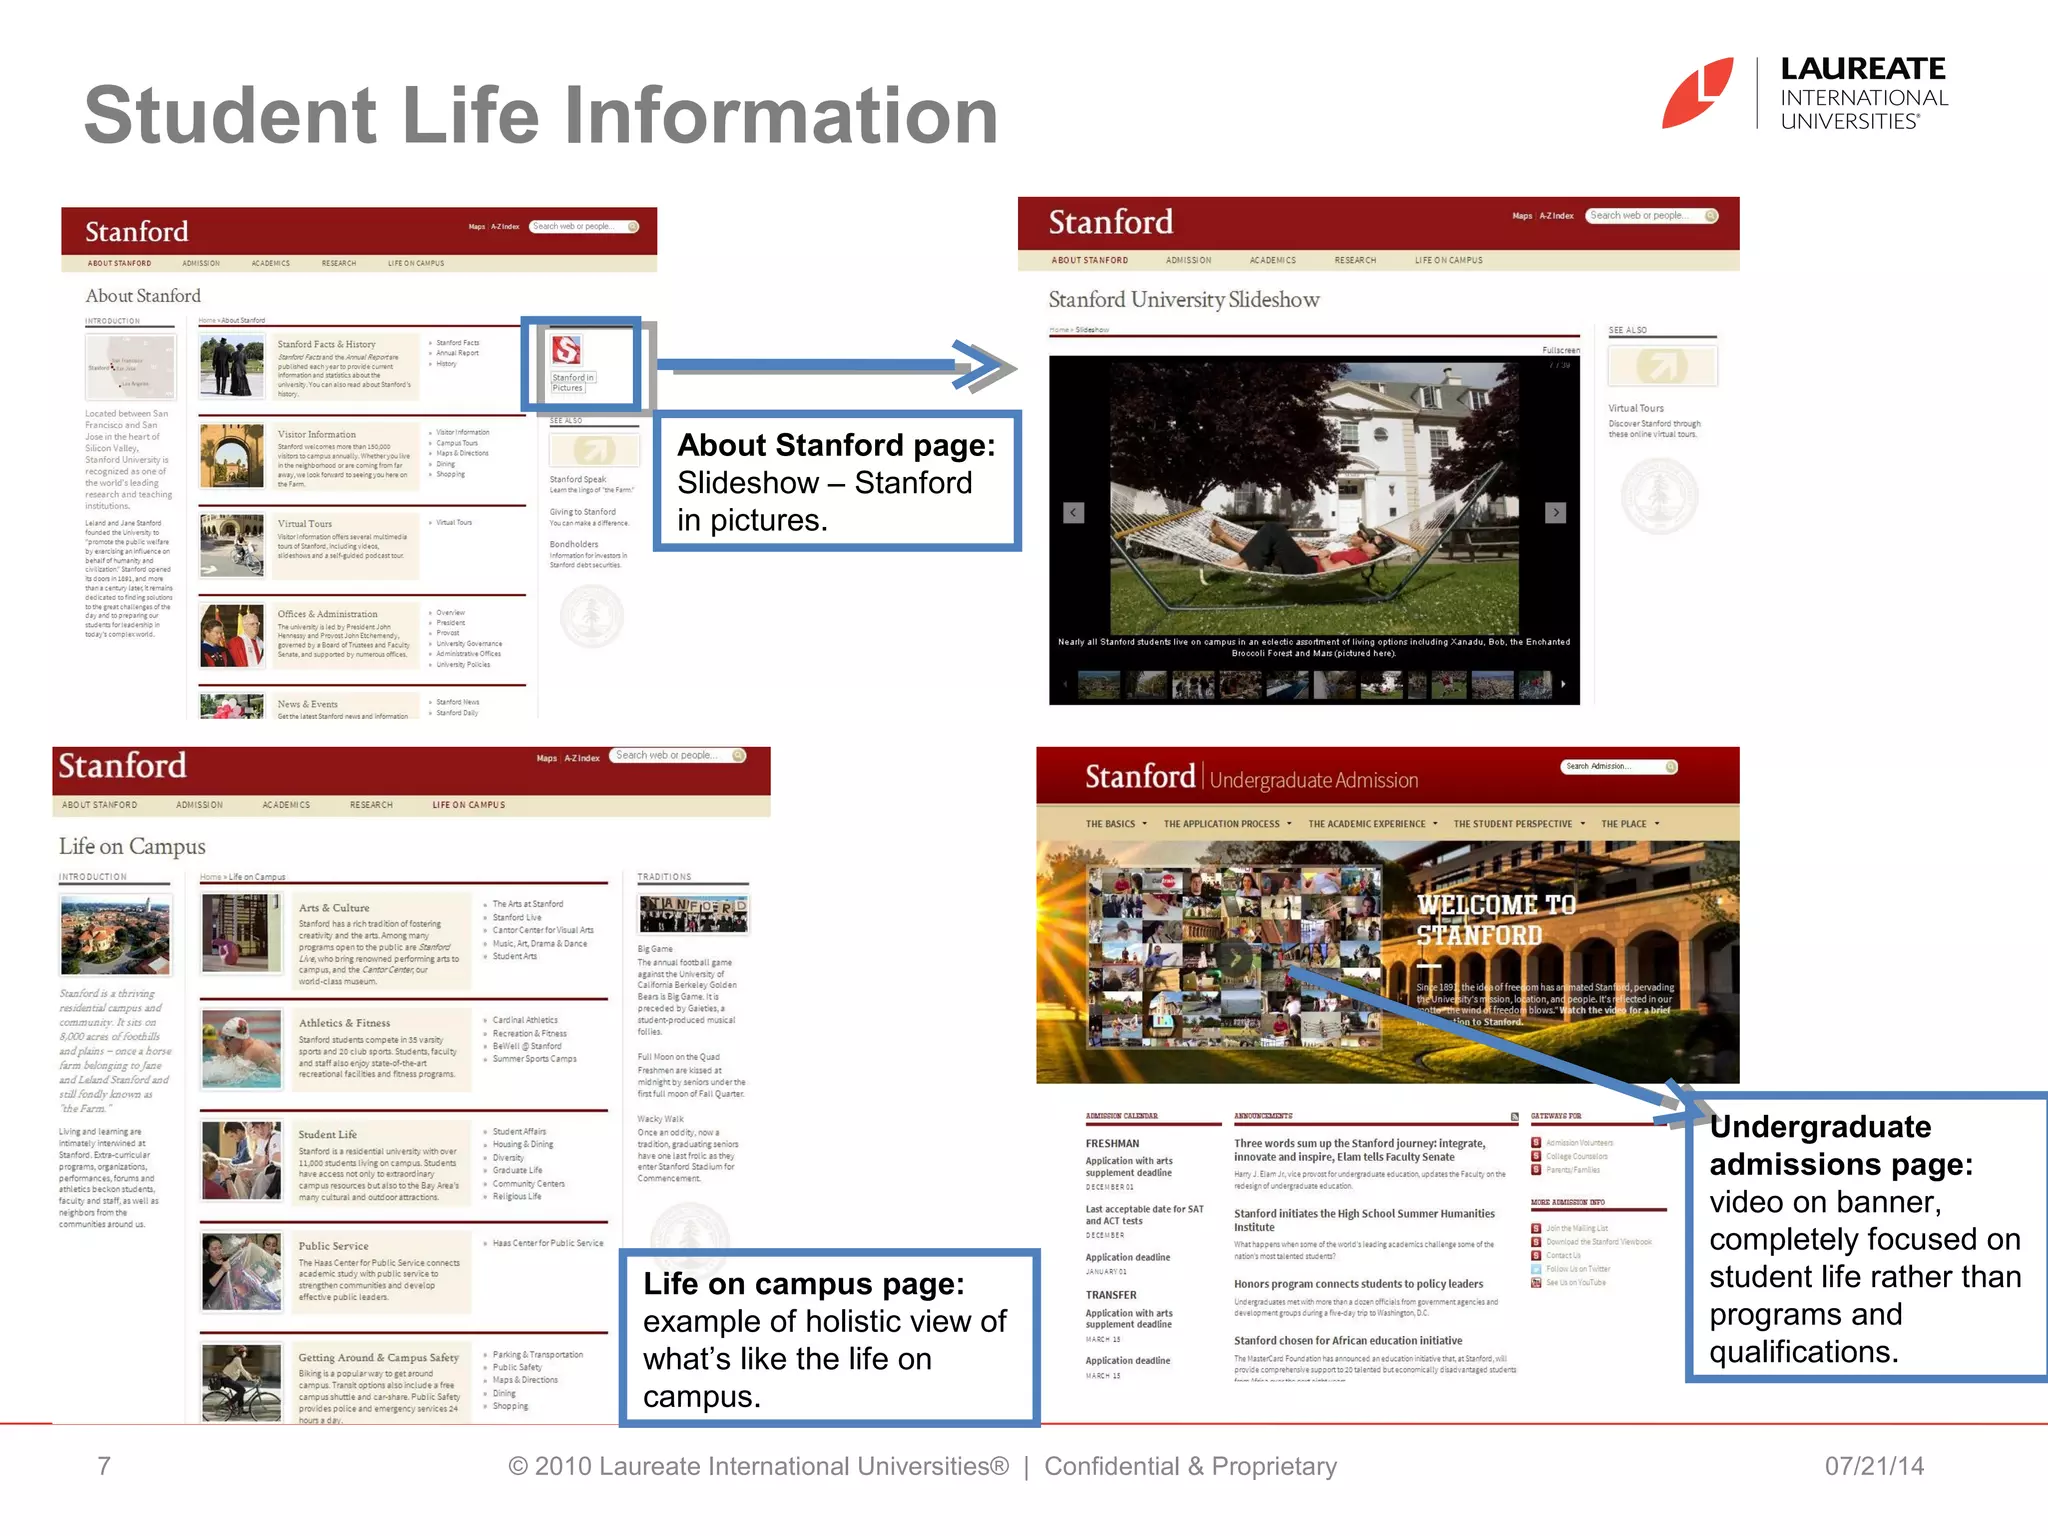The height and width of the screenshot is (1536, 2048).
Task: Click search magnifier icon on About Stanford page
Action: 632,227
